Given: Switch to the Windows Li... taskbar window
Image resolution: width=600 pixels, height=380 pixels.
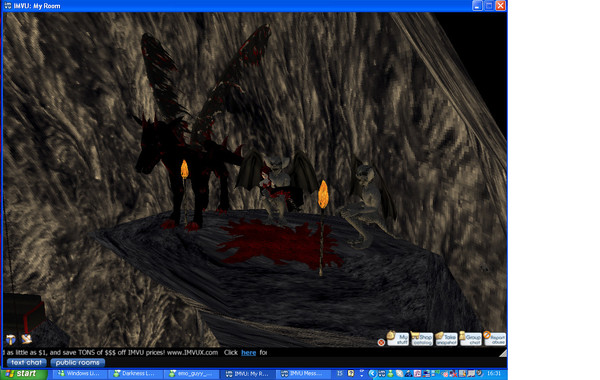Looking at the screenshot, I should 79,374.
